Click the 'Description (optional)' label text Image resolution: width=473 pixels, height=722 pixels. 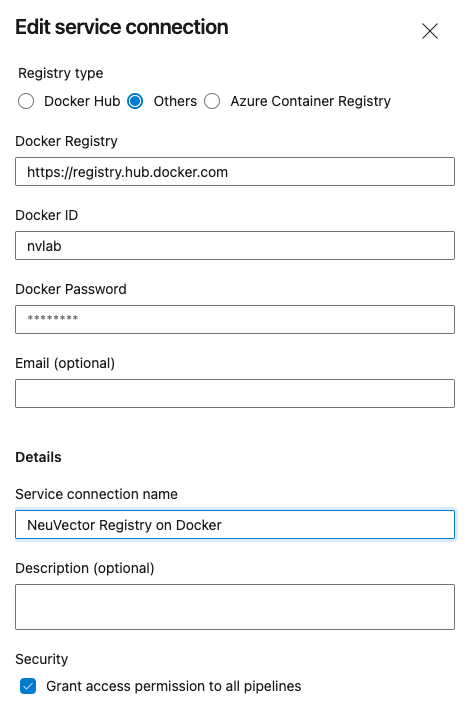[85, 568]
